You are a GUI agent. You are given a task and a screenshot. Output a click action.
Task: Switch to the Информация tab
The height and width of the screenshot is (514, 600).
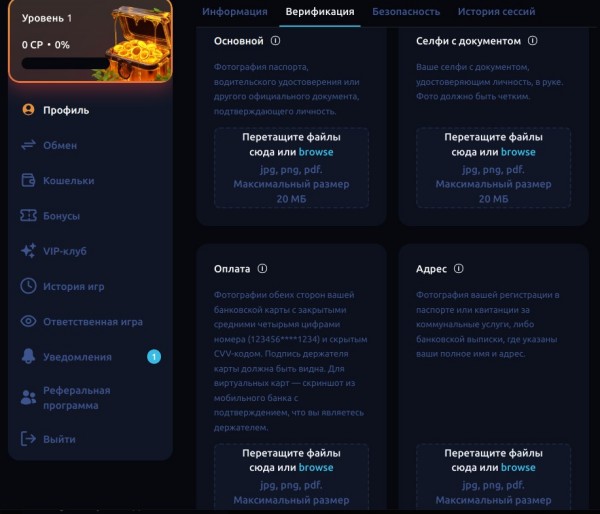point(235,12)
